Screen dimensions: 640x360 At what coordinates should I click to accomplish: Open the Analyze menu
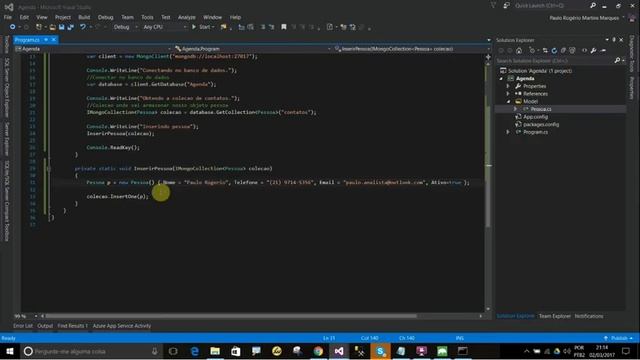[187, 17]
